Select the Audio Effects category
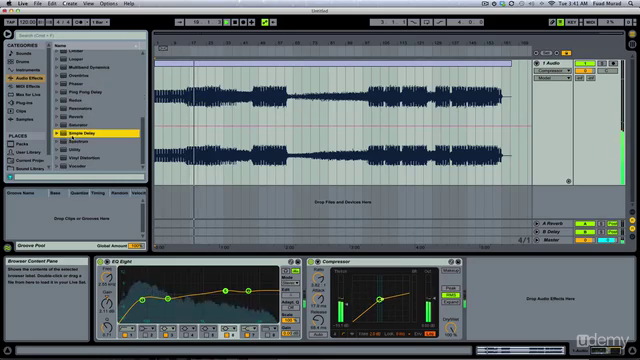The width and height of the screenshot is (640, 360). tap(26, 78)
